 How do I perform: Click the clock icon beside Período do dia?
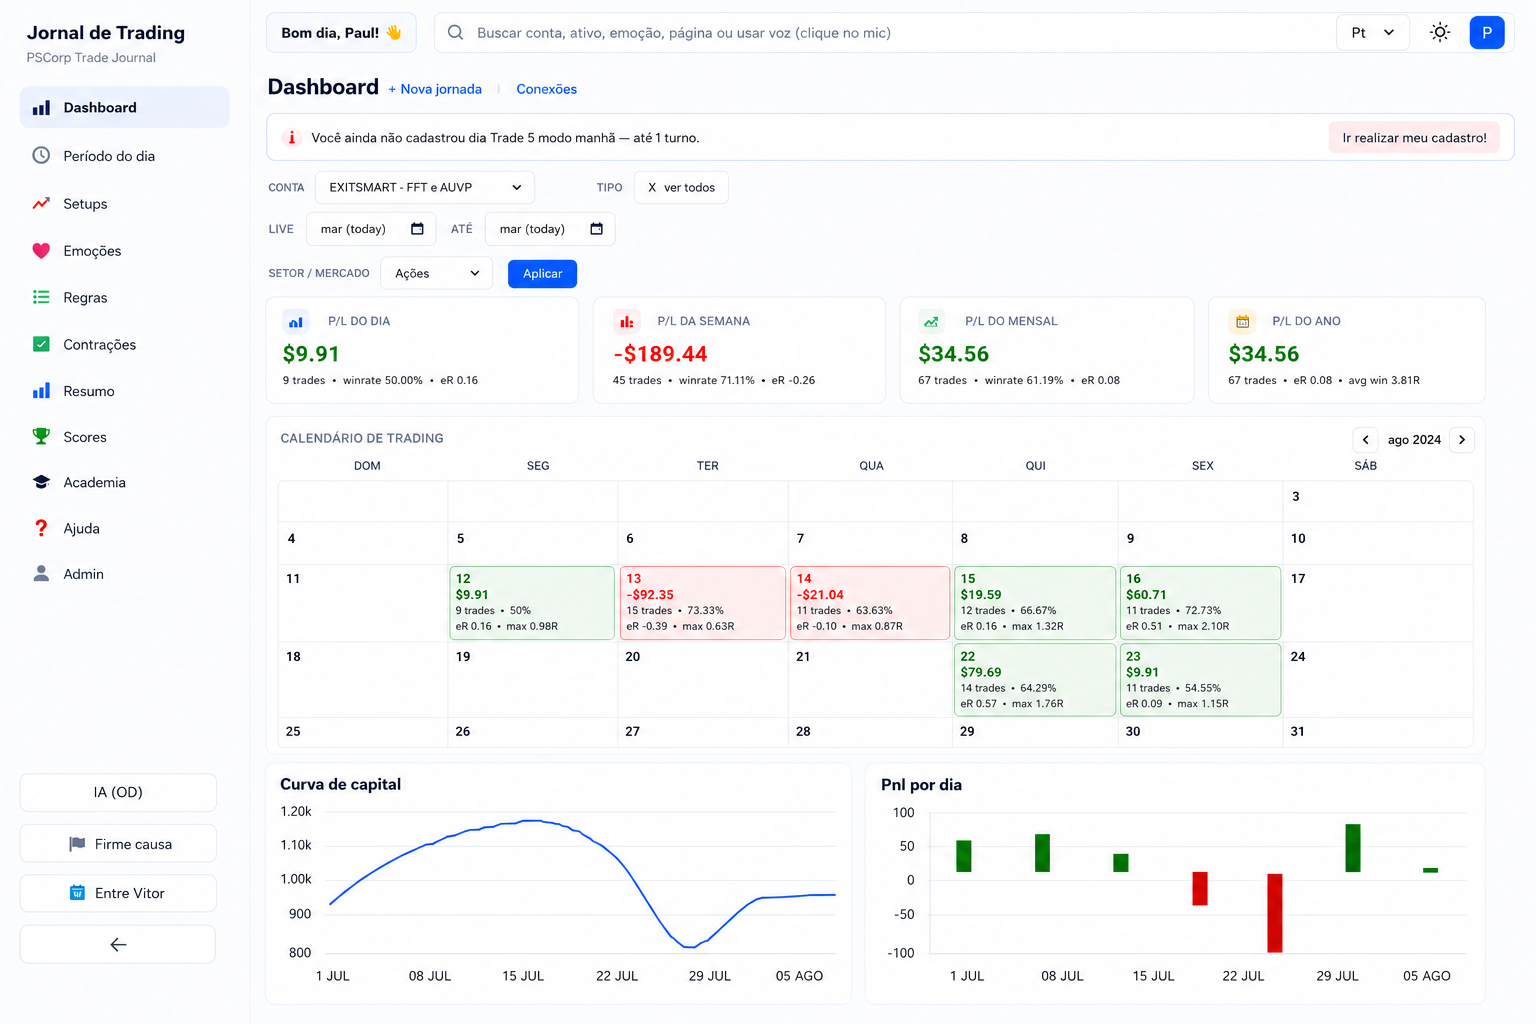click(x=41, y=156)
